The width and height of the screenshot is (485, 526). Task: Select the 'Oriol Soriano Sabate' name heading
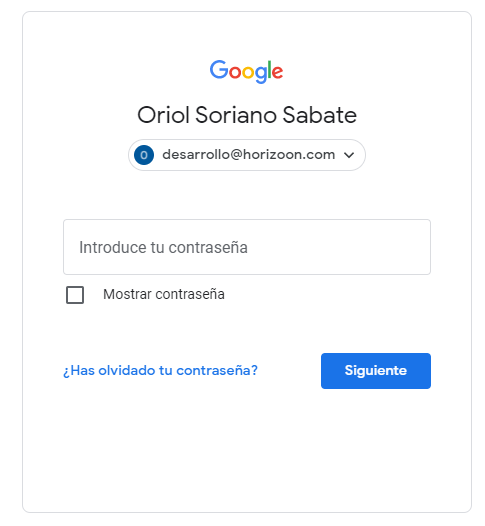click(x=247, y=115)
